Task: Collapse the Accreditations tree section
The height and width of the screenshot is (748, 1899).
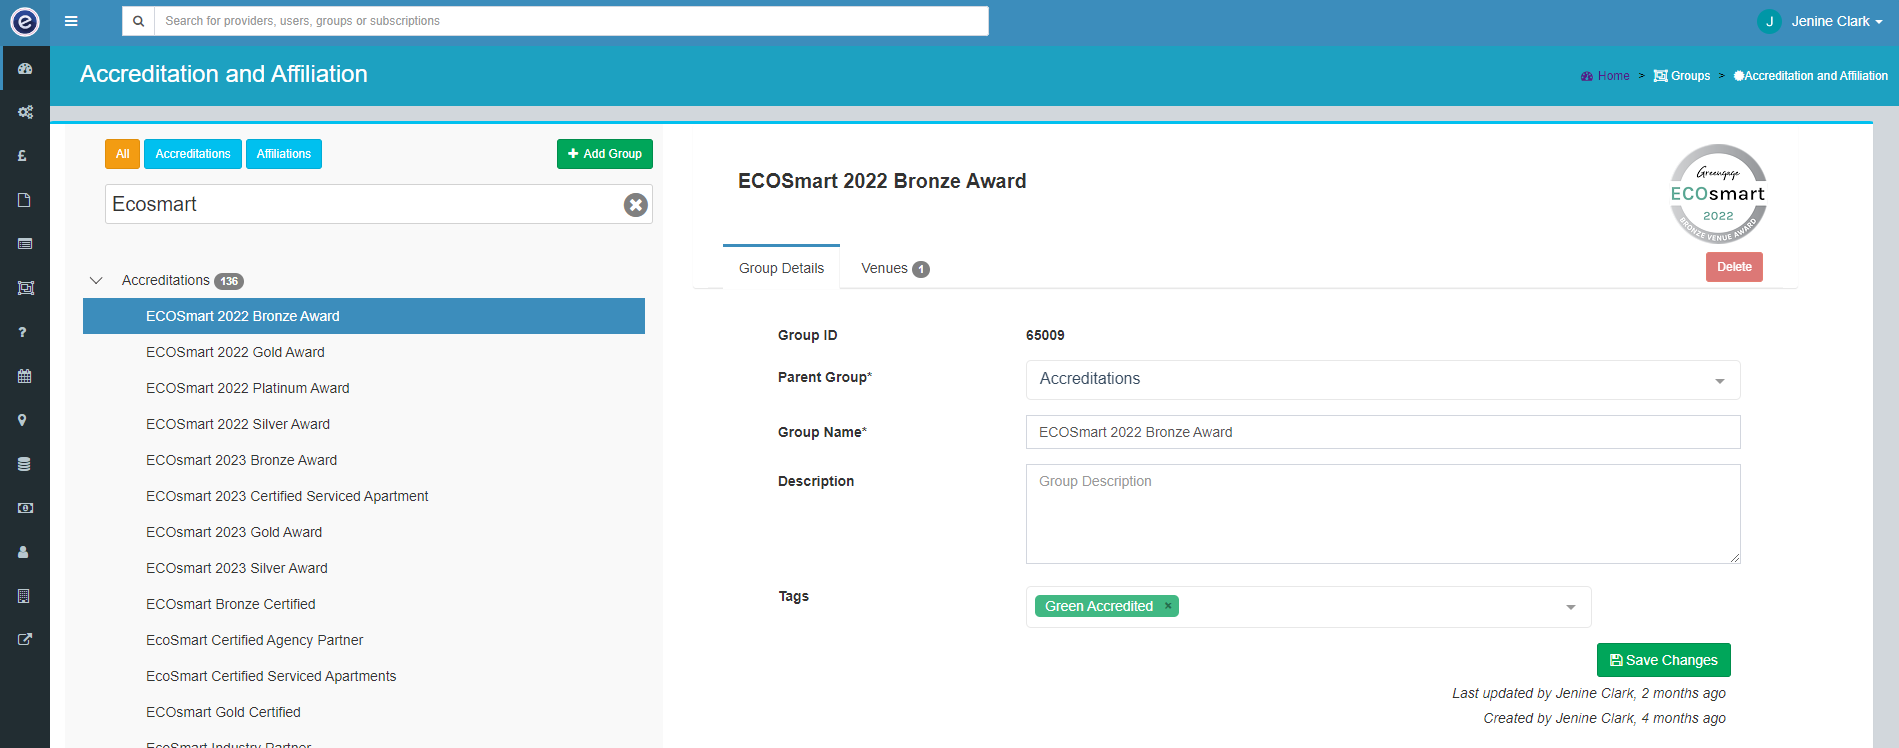Action: [96, 281]
